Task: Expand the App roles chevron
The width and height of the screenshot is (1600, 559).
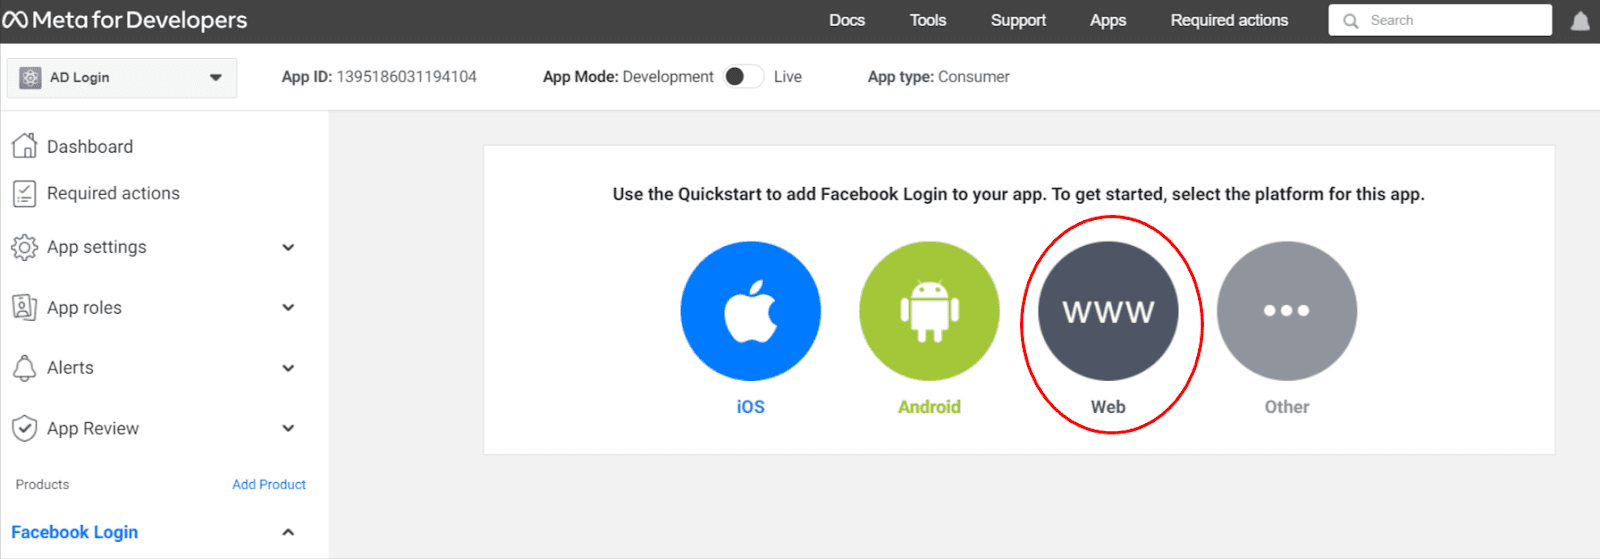Action: click(x=288, y=307)
